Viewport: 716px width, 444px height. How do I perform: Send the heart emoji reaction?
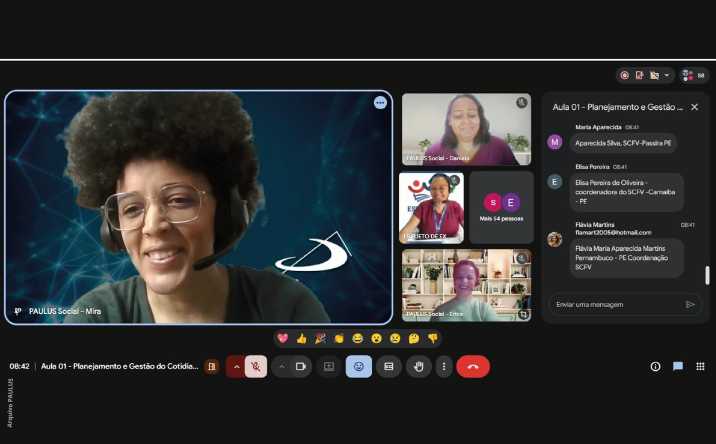click(283, 338)
